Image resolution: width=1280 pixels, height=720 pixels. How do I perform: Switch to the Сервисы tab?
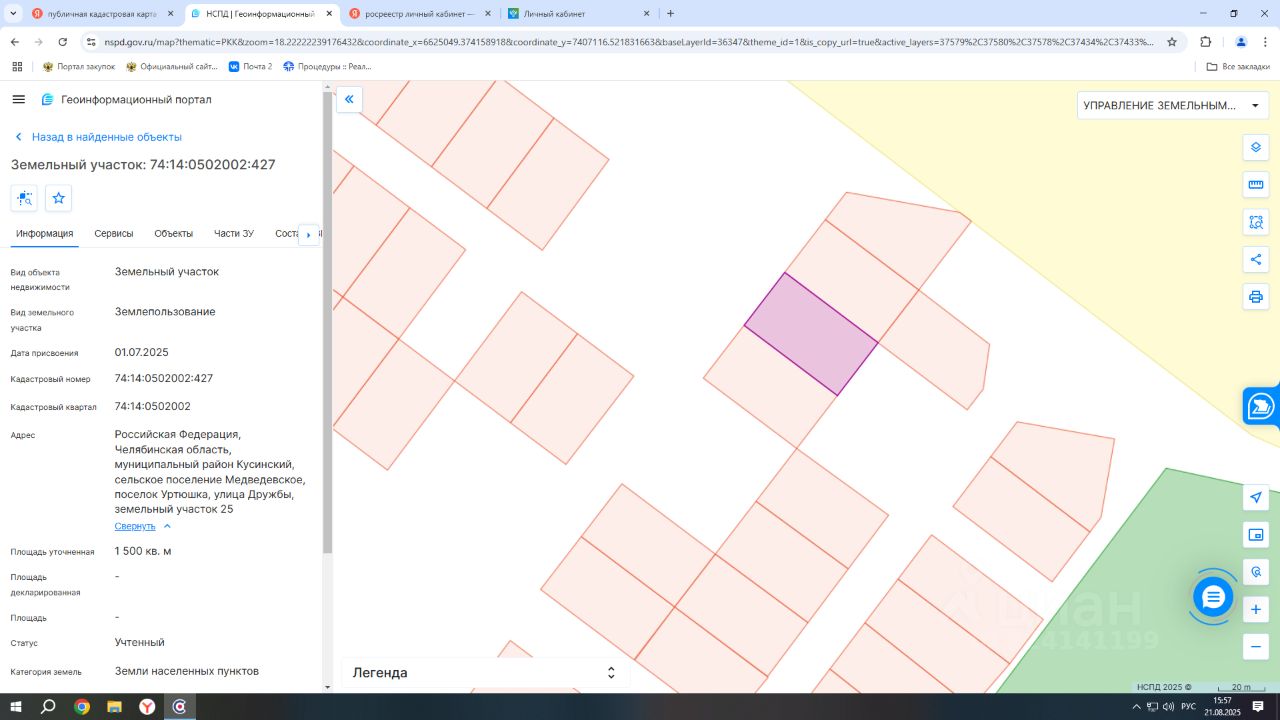(x=114, y=234)
